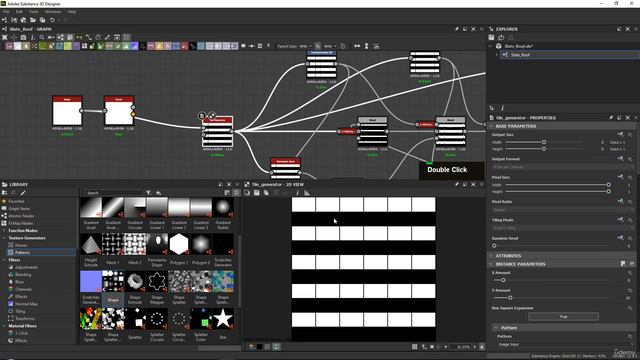The image size is (640, 360).
Task: Click the fit-to-view icon in graph toolbar
Action: tap(4, 37)
